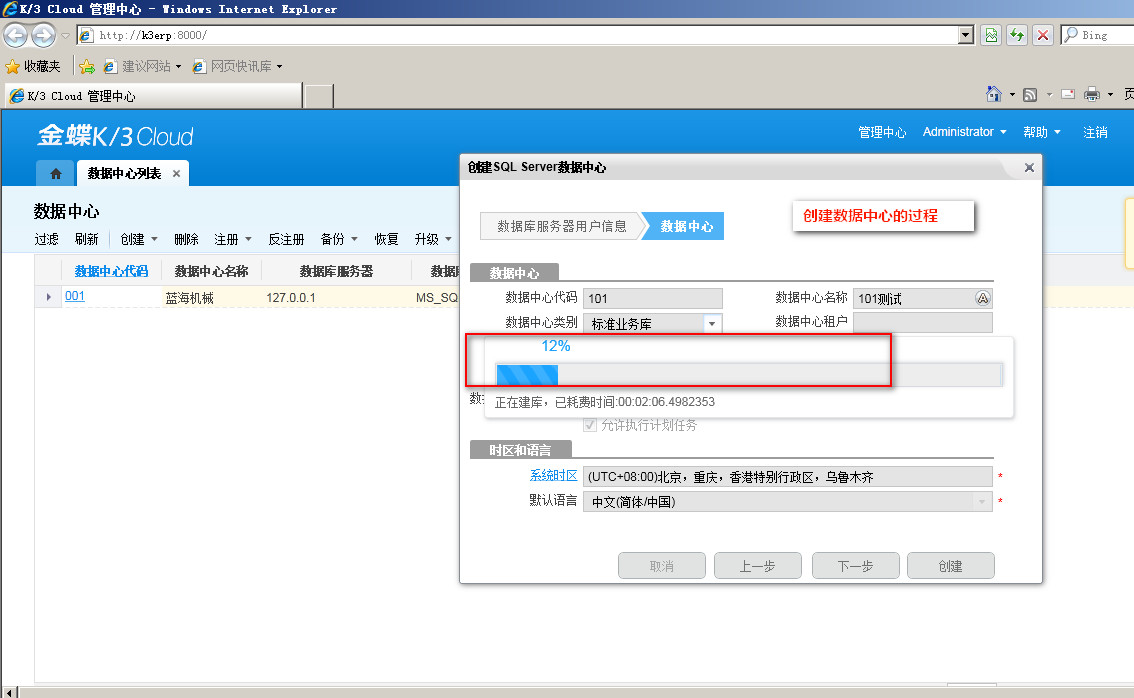Select the row indicator arrow for 001
The height and width of the screenshot is (698, 1134).
[x=48, y=297]
